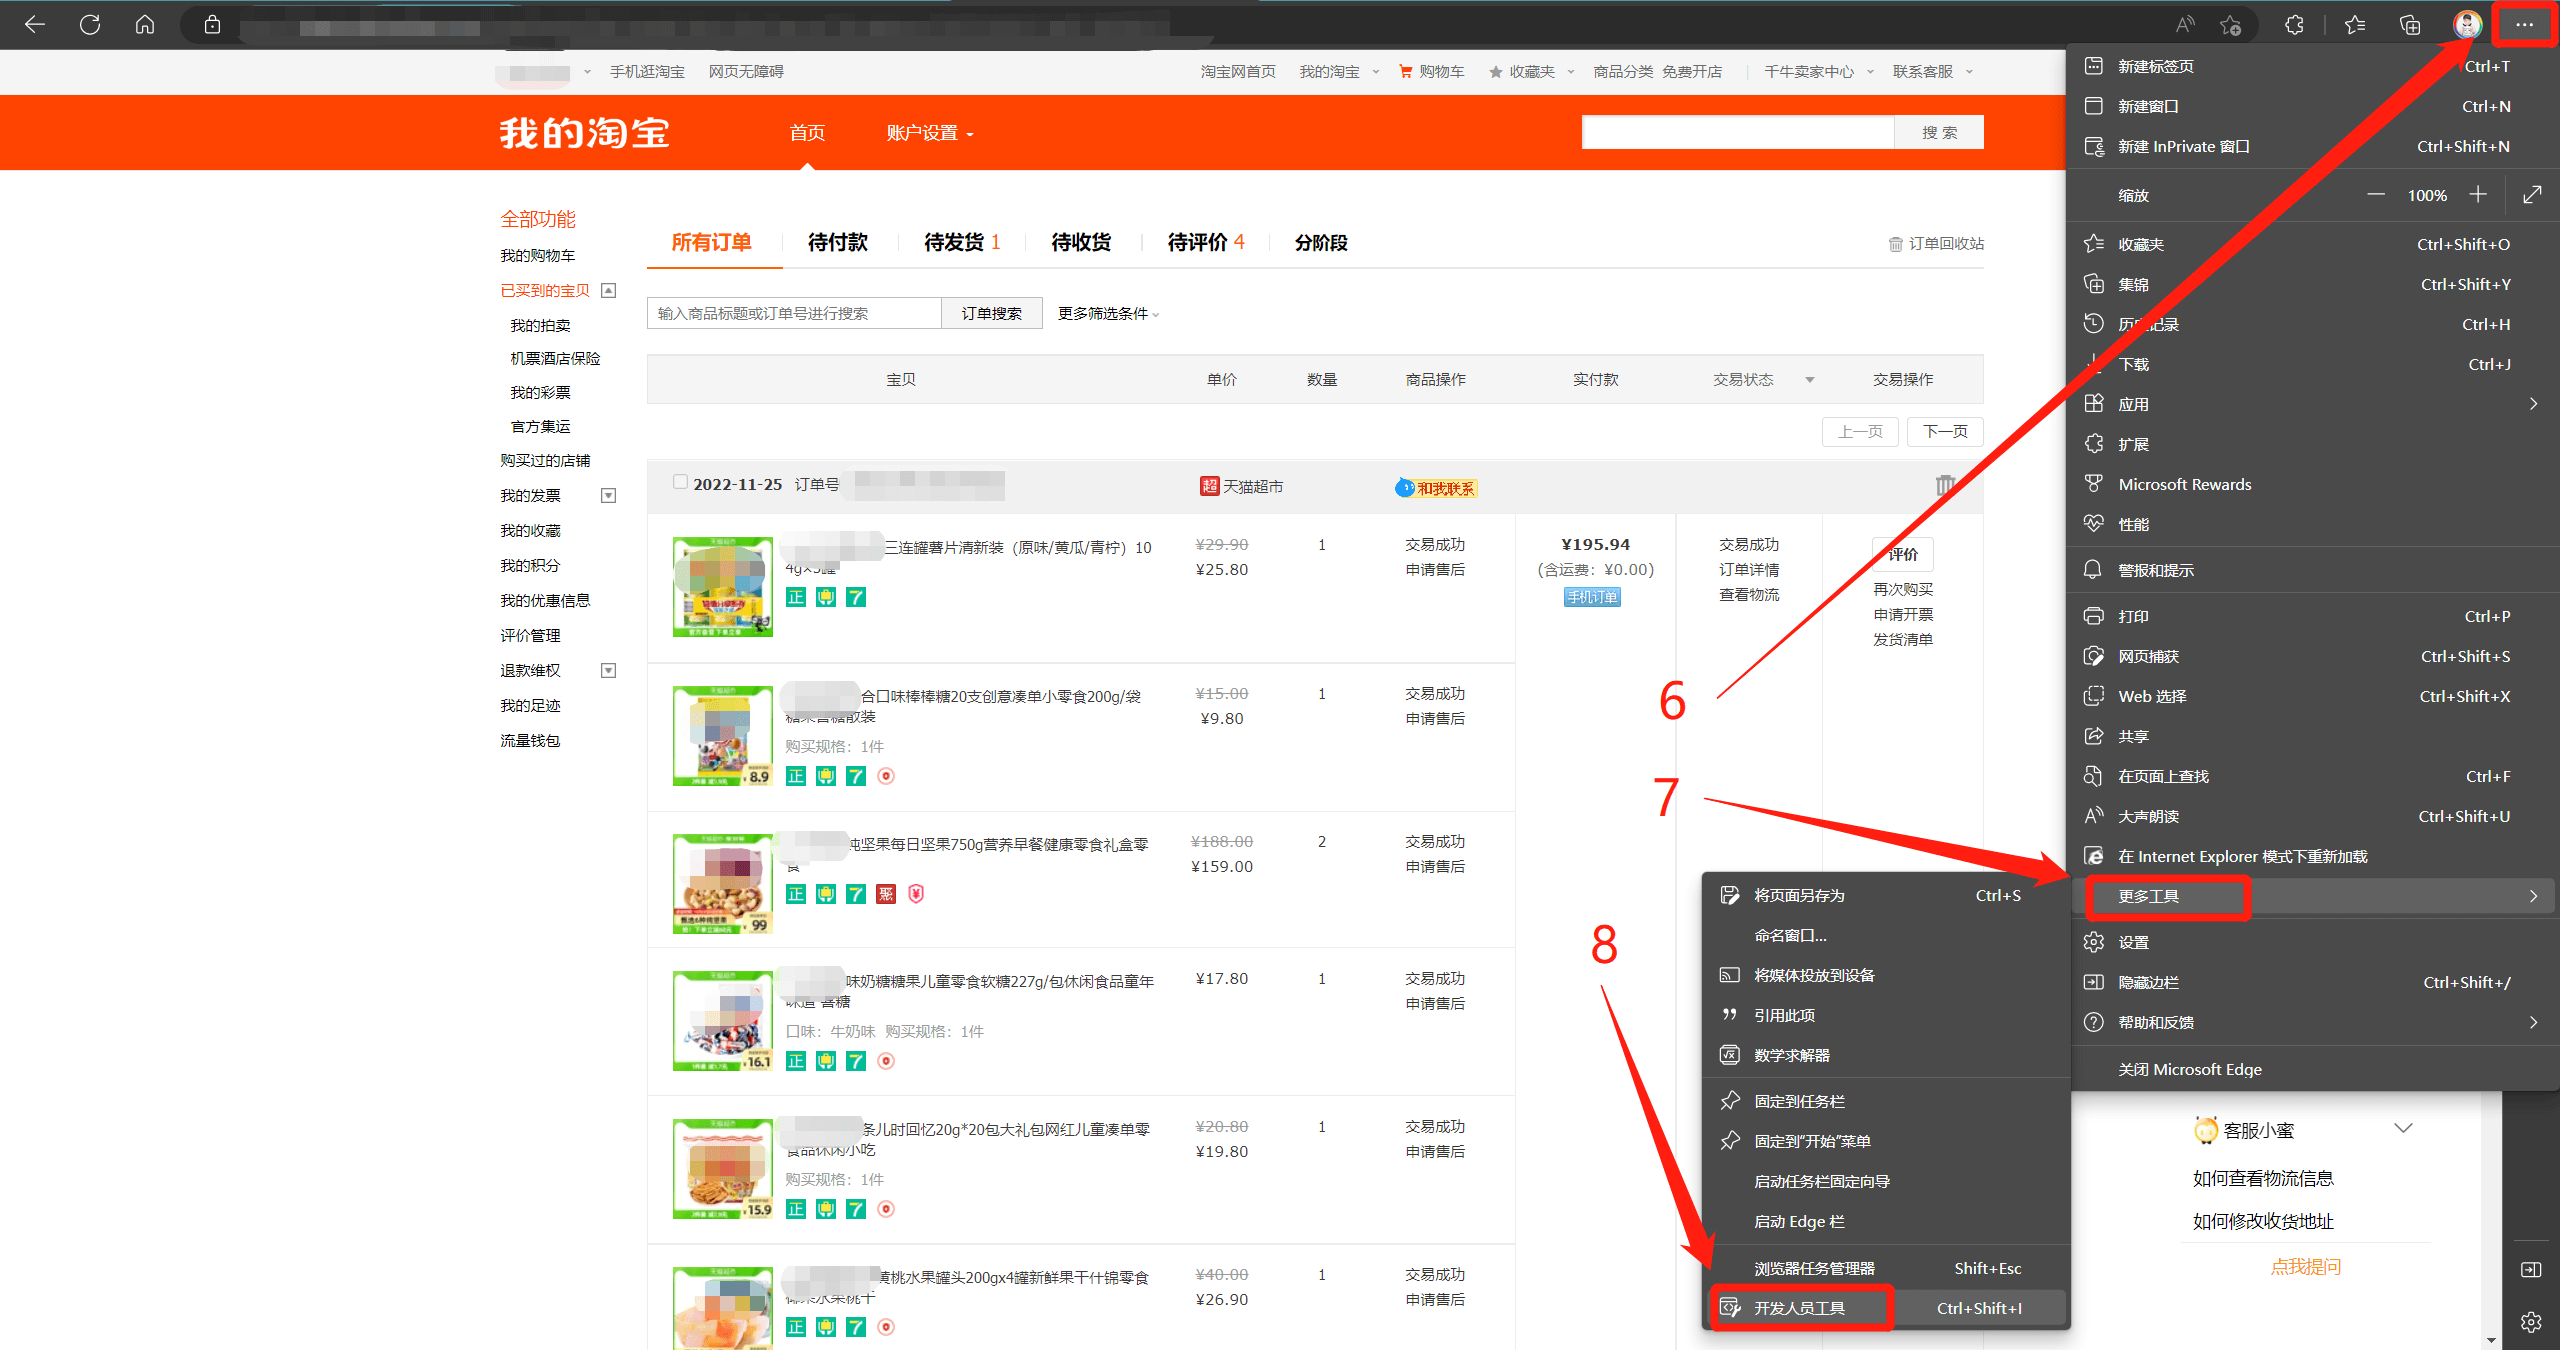This screenshot has width=2560, height=1350.
Task: Click the browser back arrow
Action: pyautogui.click(x=35, y=25)
